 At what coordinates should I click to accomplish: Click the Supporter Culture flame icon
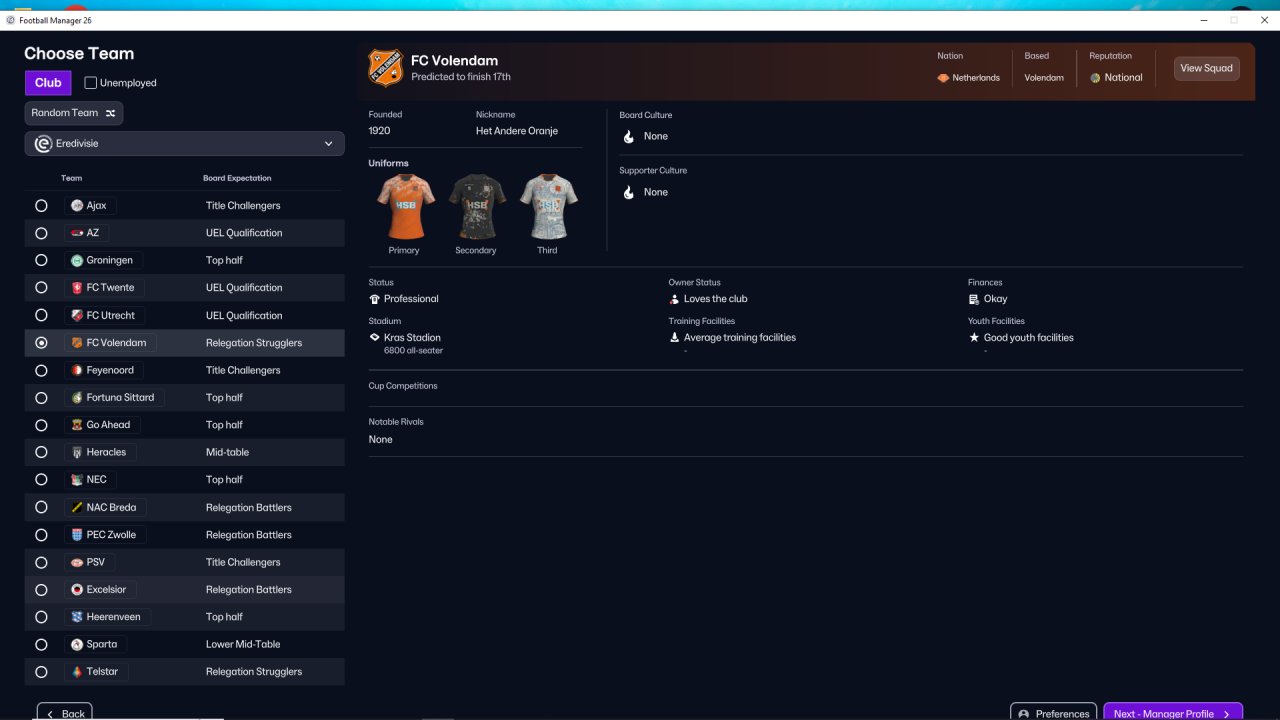[628, 192]
